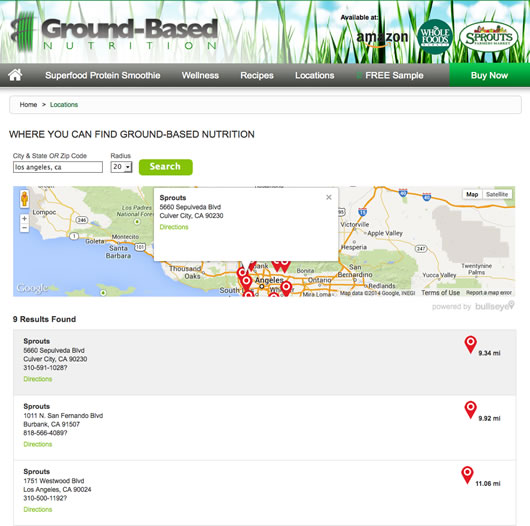Click the Google logo on the map
This screenshot has height=526, width=530.
click(32, 288)
